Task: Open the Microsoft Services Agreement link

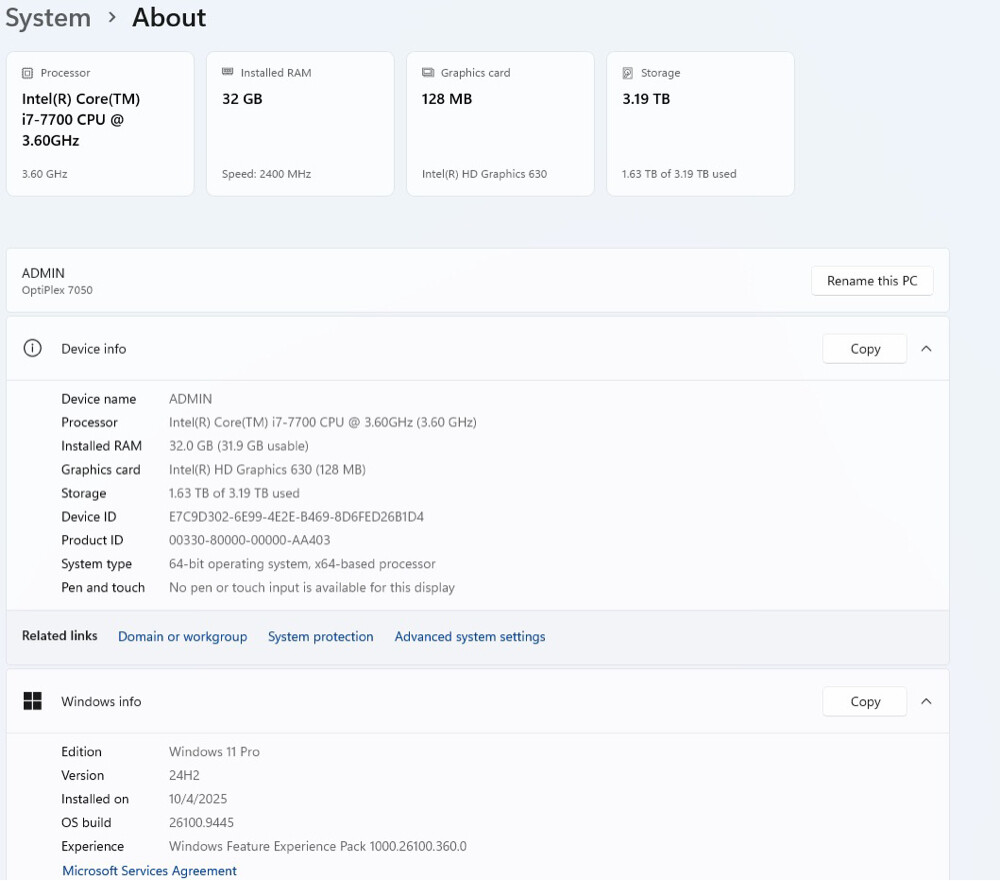Action: coord(149,871)
